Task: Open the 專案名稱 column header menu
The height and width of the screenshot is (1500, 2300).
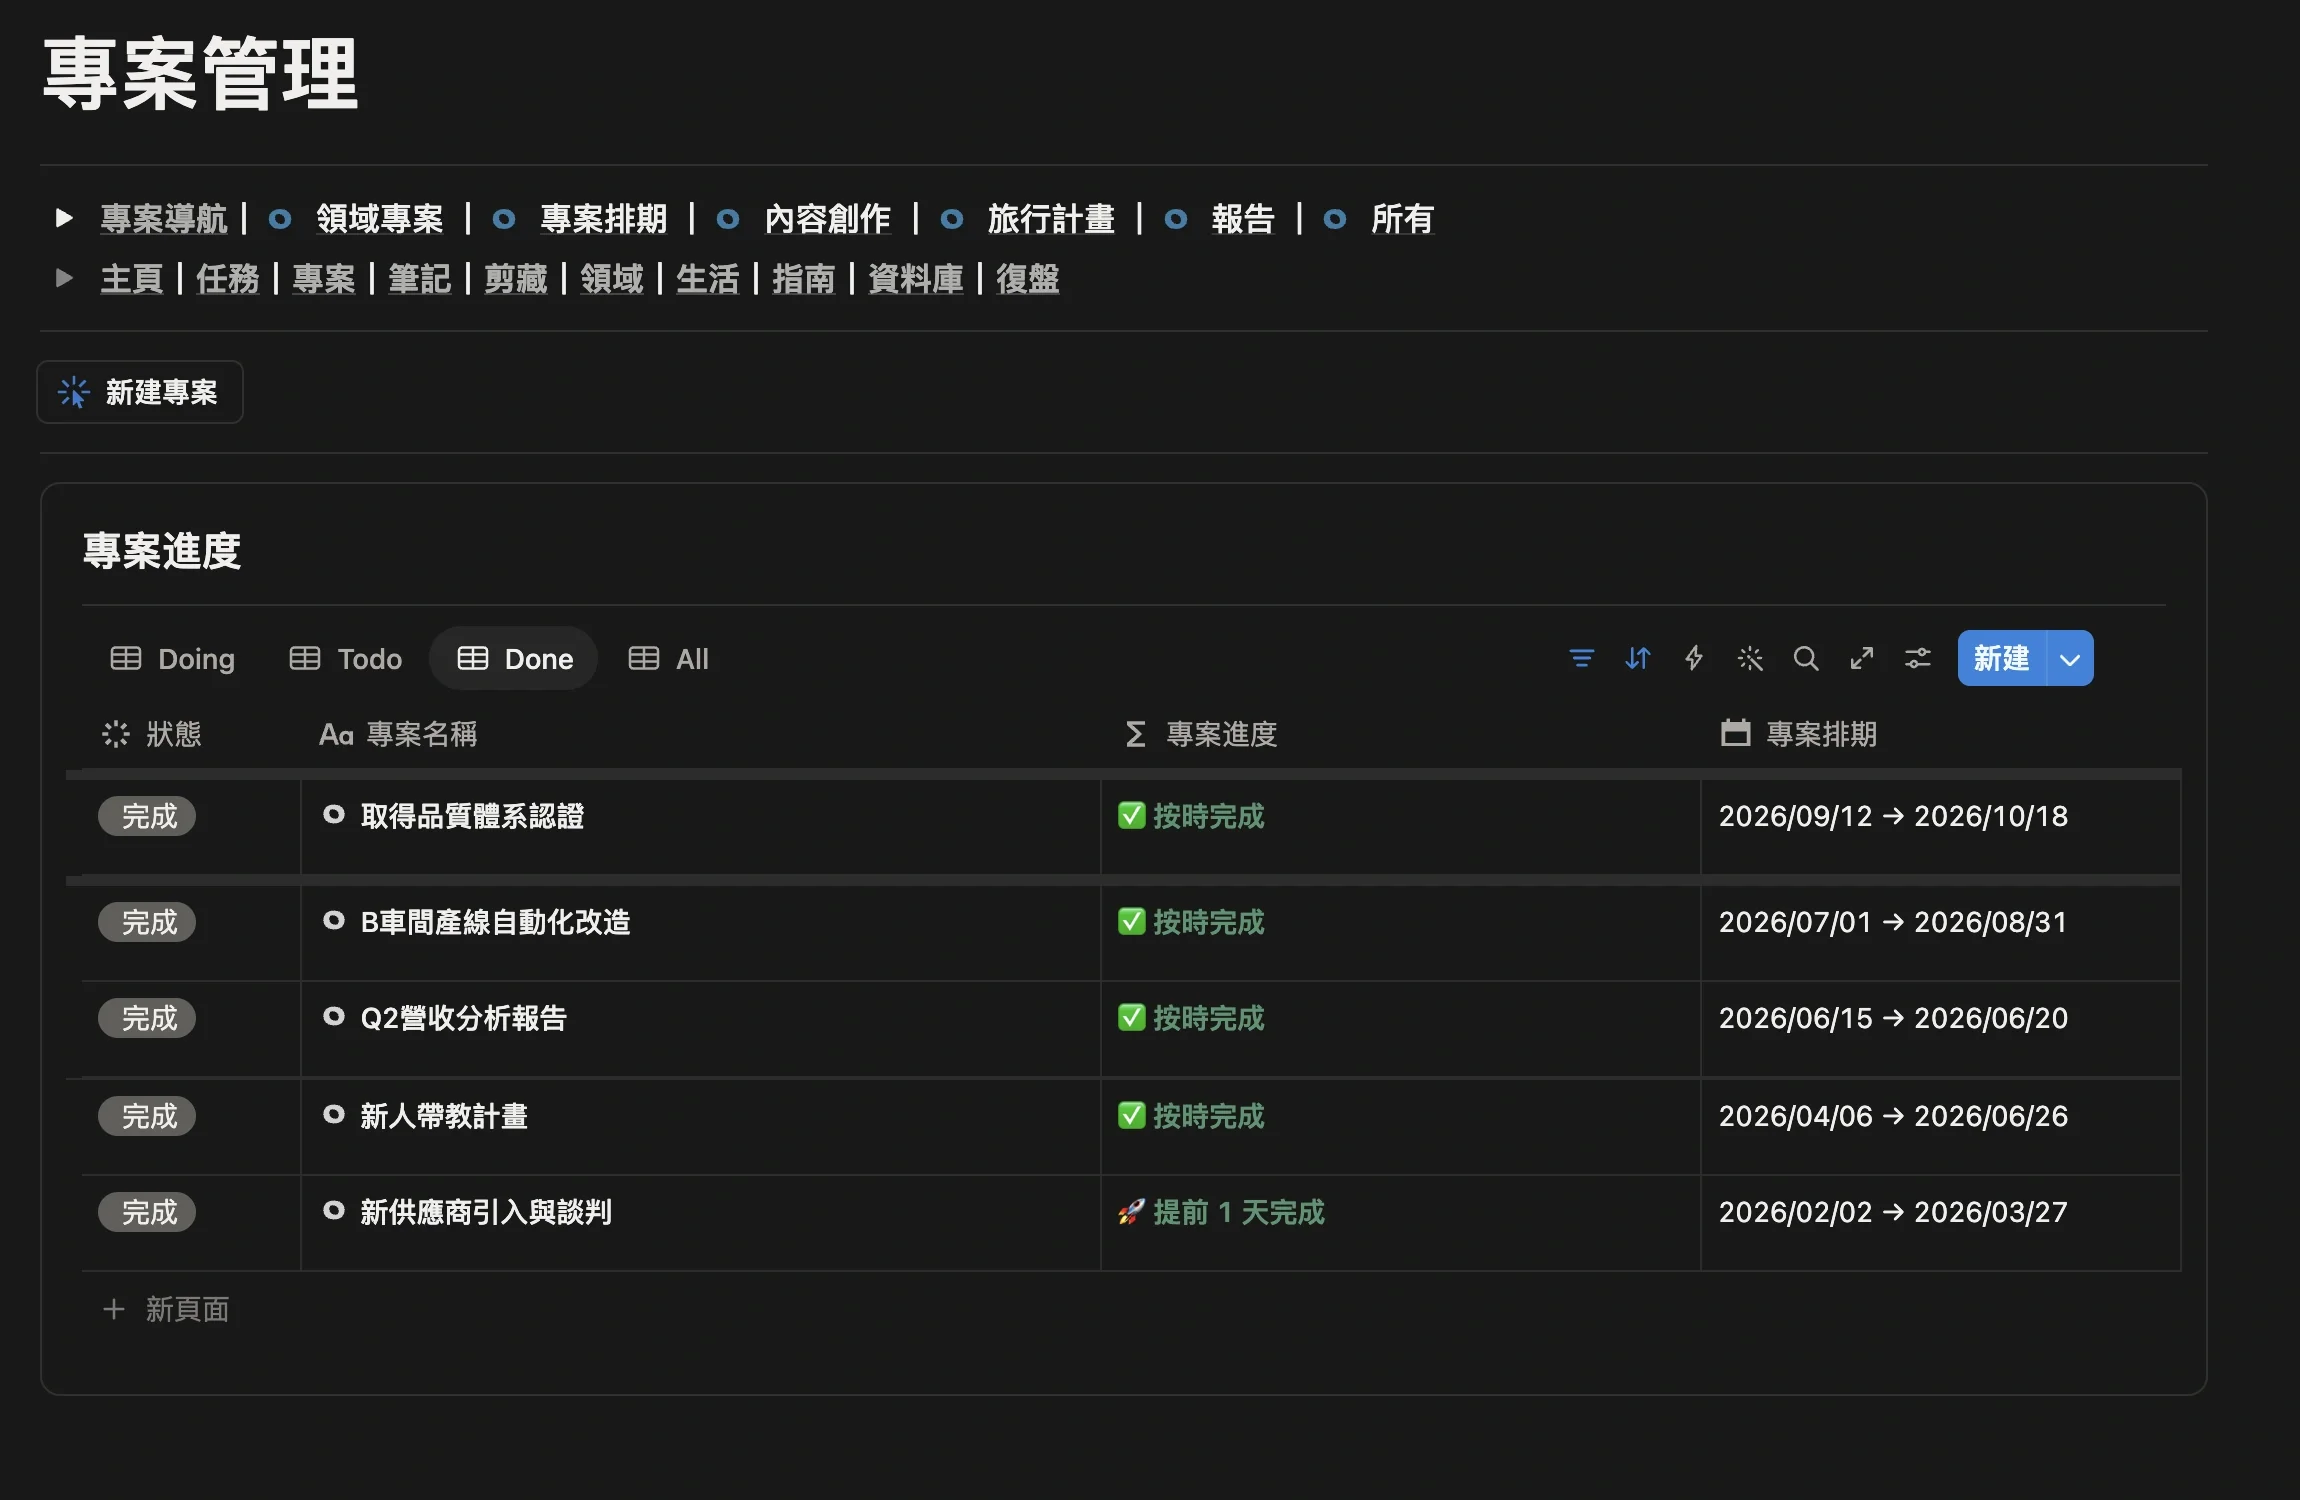Action: click(x=398, y=734)
